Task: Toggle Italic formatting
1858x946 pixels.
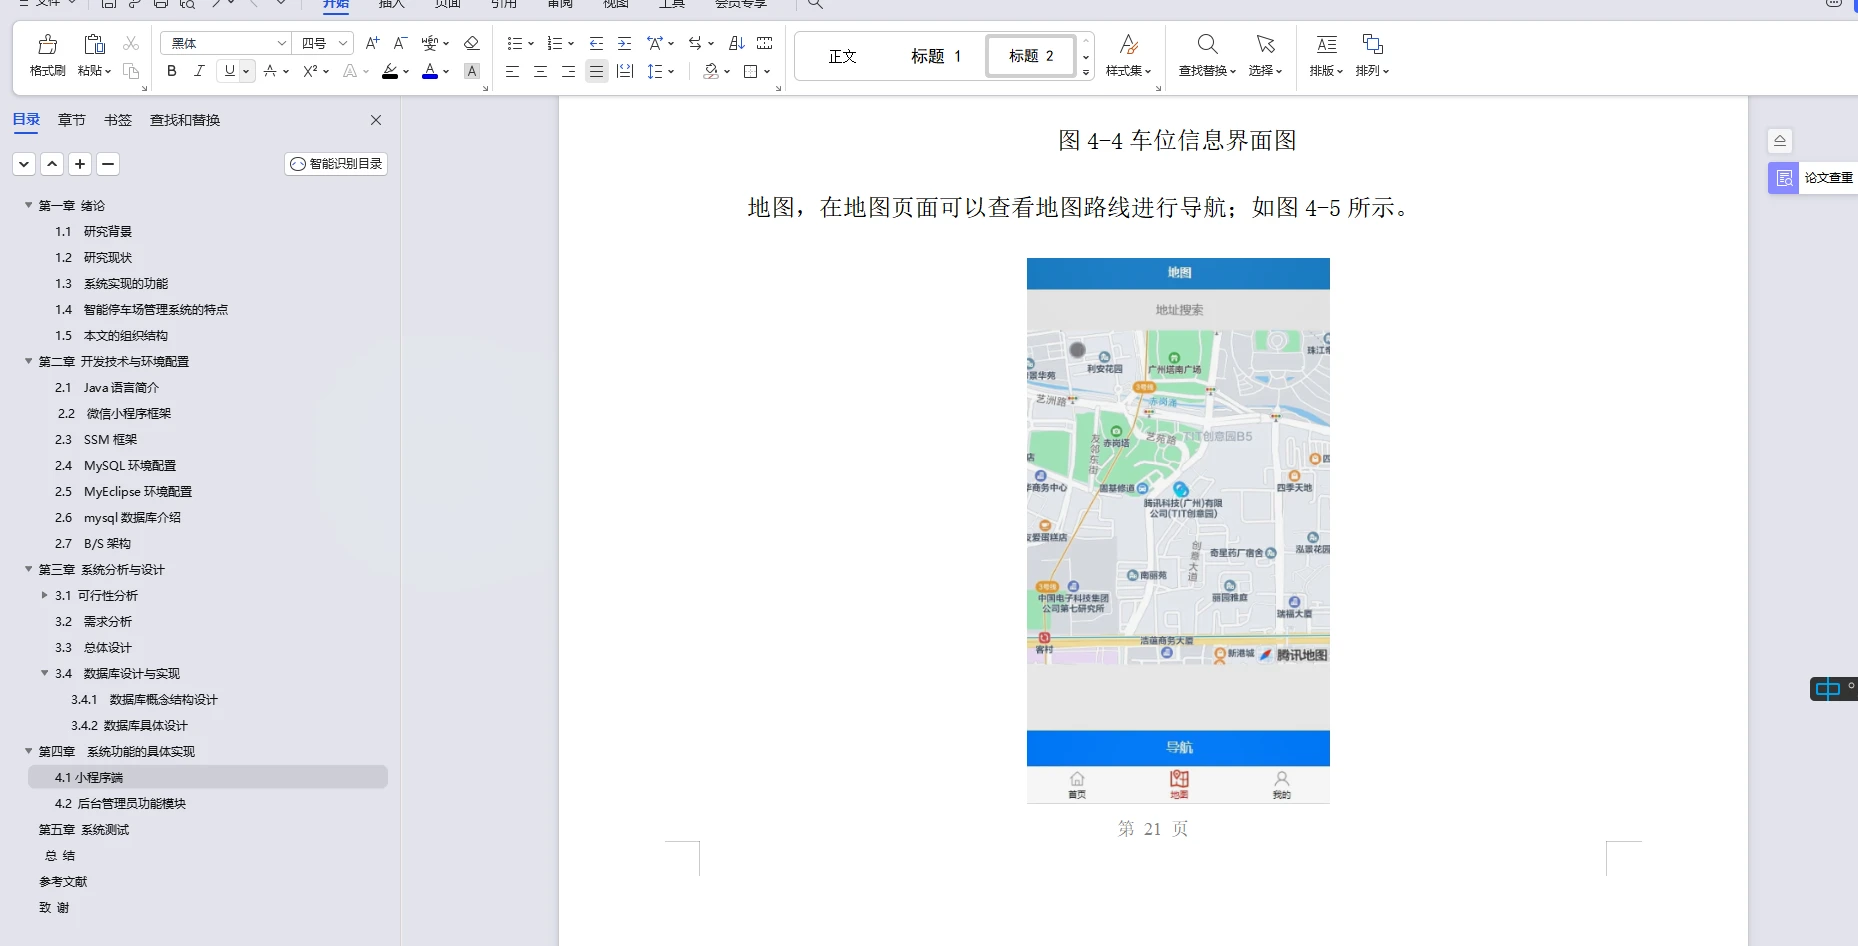Action: coord(199,71)
